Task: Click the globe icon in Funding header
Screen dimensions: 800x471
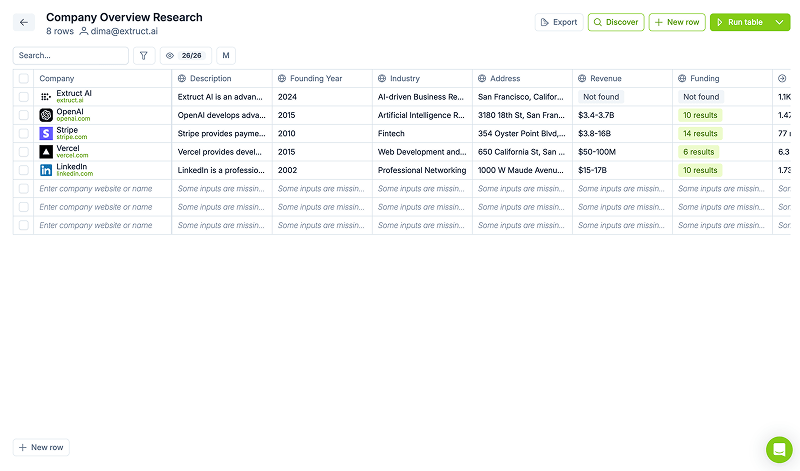Action: point(682,79)
